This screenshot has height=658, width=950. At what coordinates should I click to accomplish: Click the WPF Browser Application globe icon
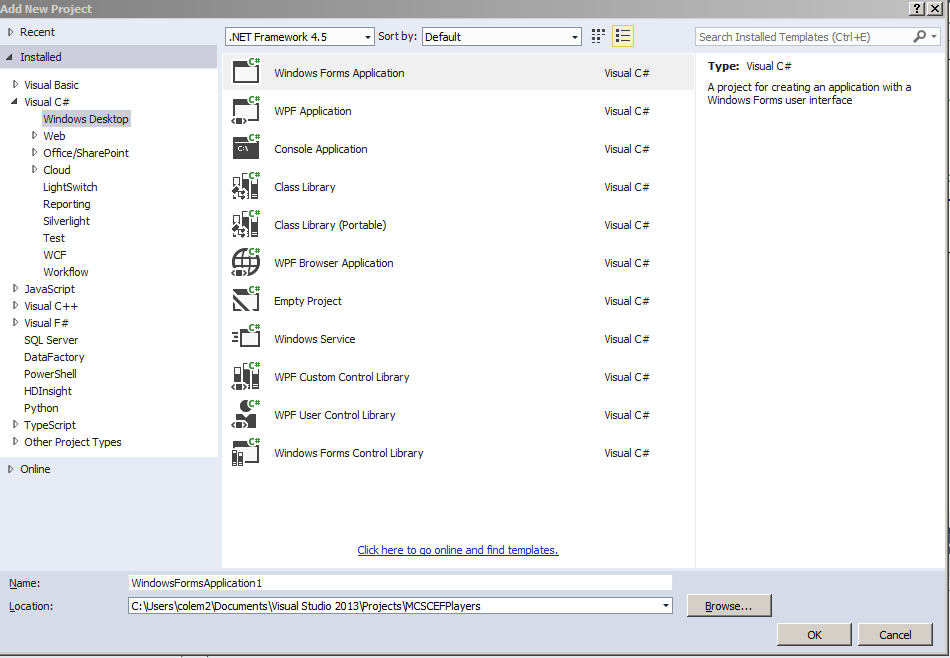pyautogui.click(x=246, y=262)
